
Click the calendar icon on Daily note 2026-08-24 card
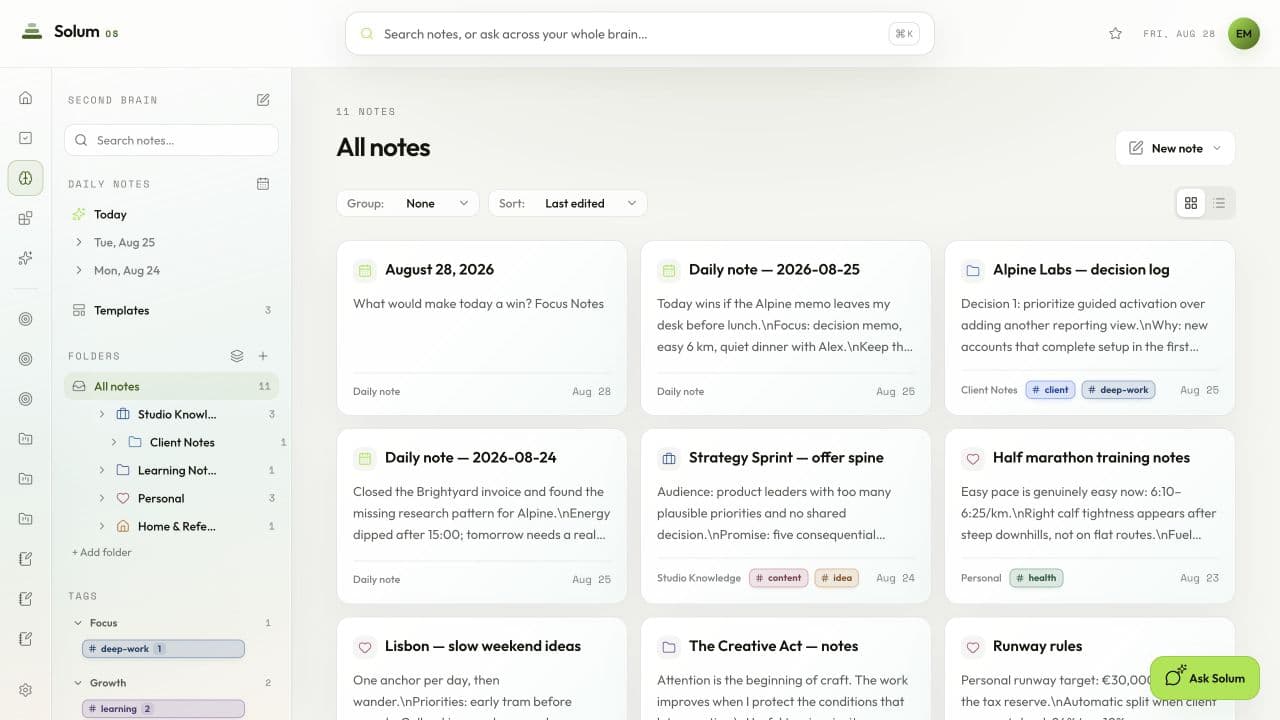(365, 458)
